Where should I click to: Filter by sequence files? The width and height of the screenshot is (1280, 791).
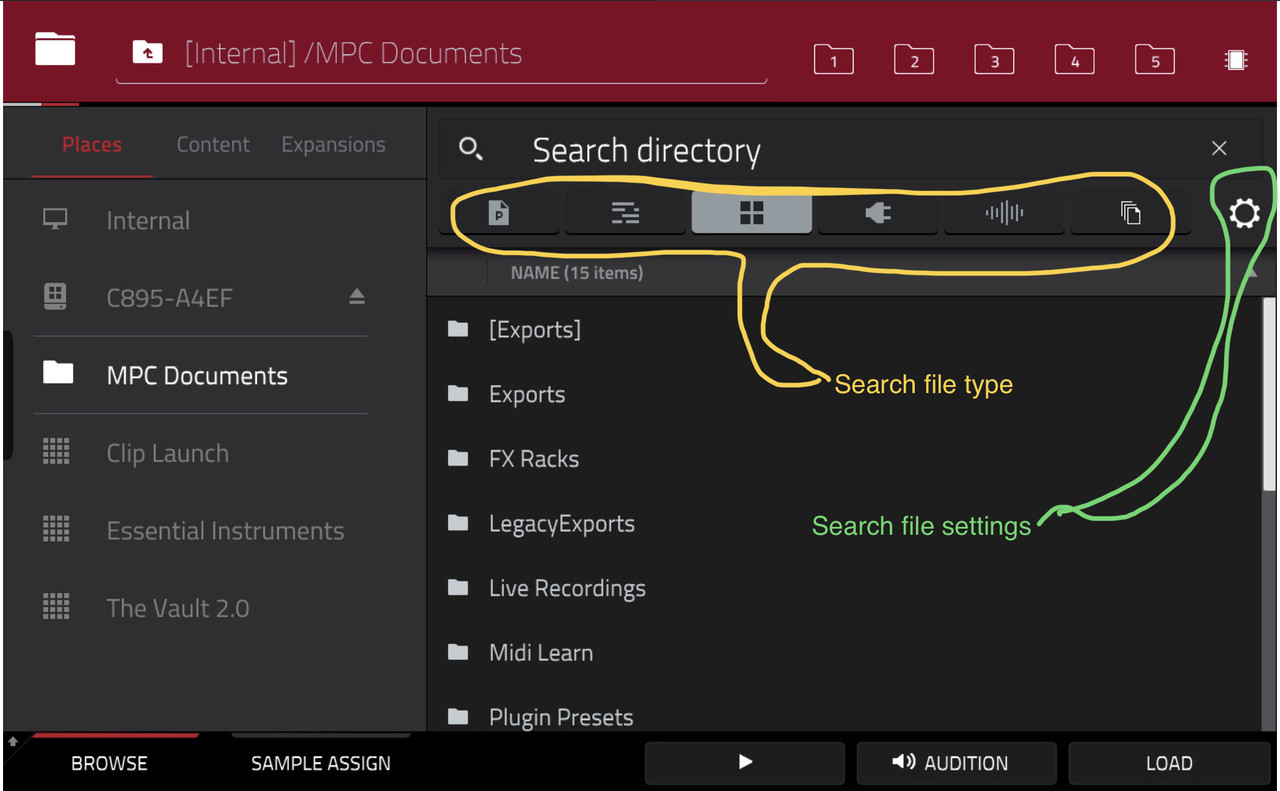click(625, 212)
